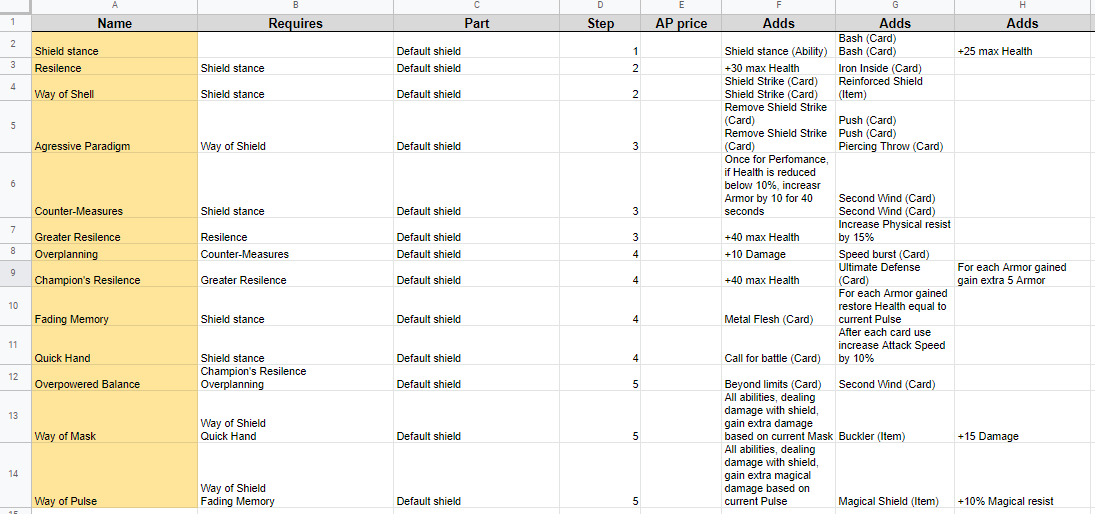Select the row 14 header
The image size is (1095, 514).
(15, 475)
